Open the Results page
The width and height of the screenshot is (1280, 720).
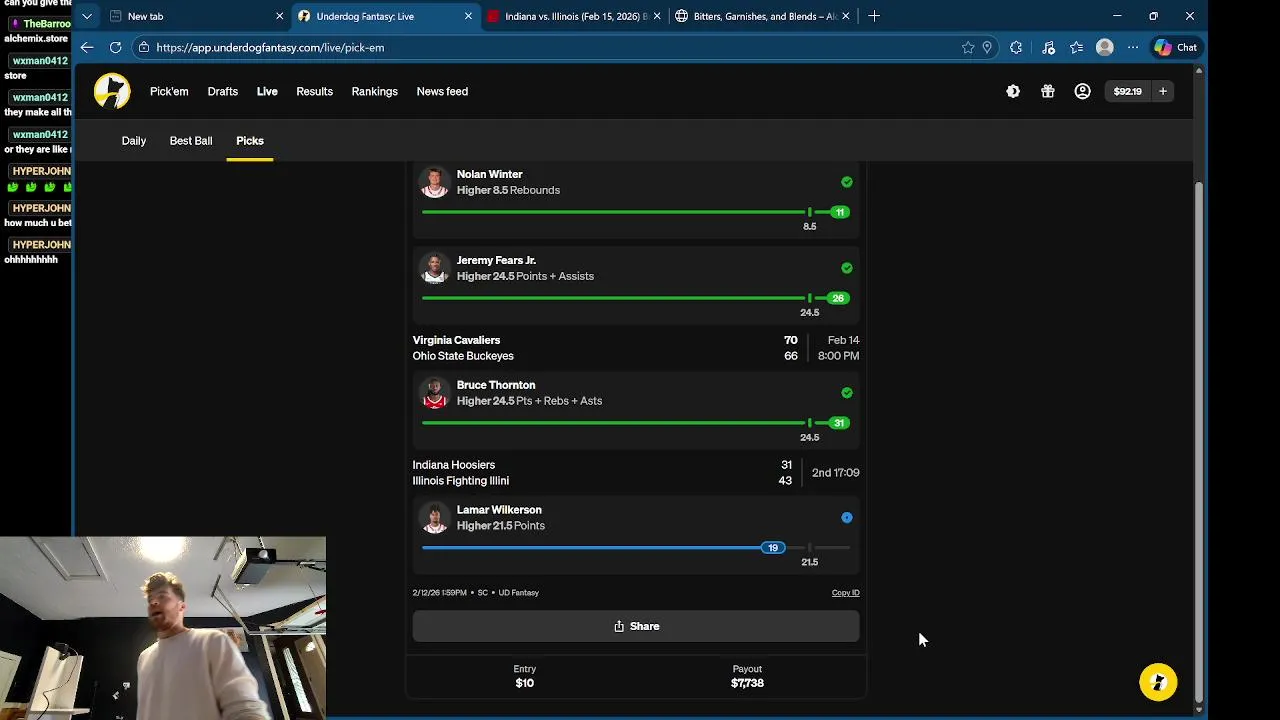click(x=314, y=91)
